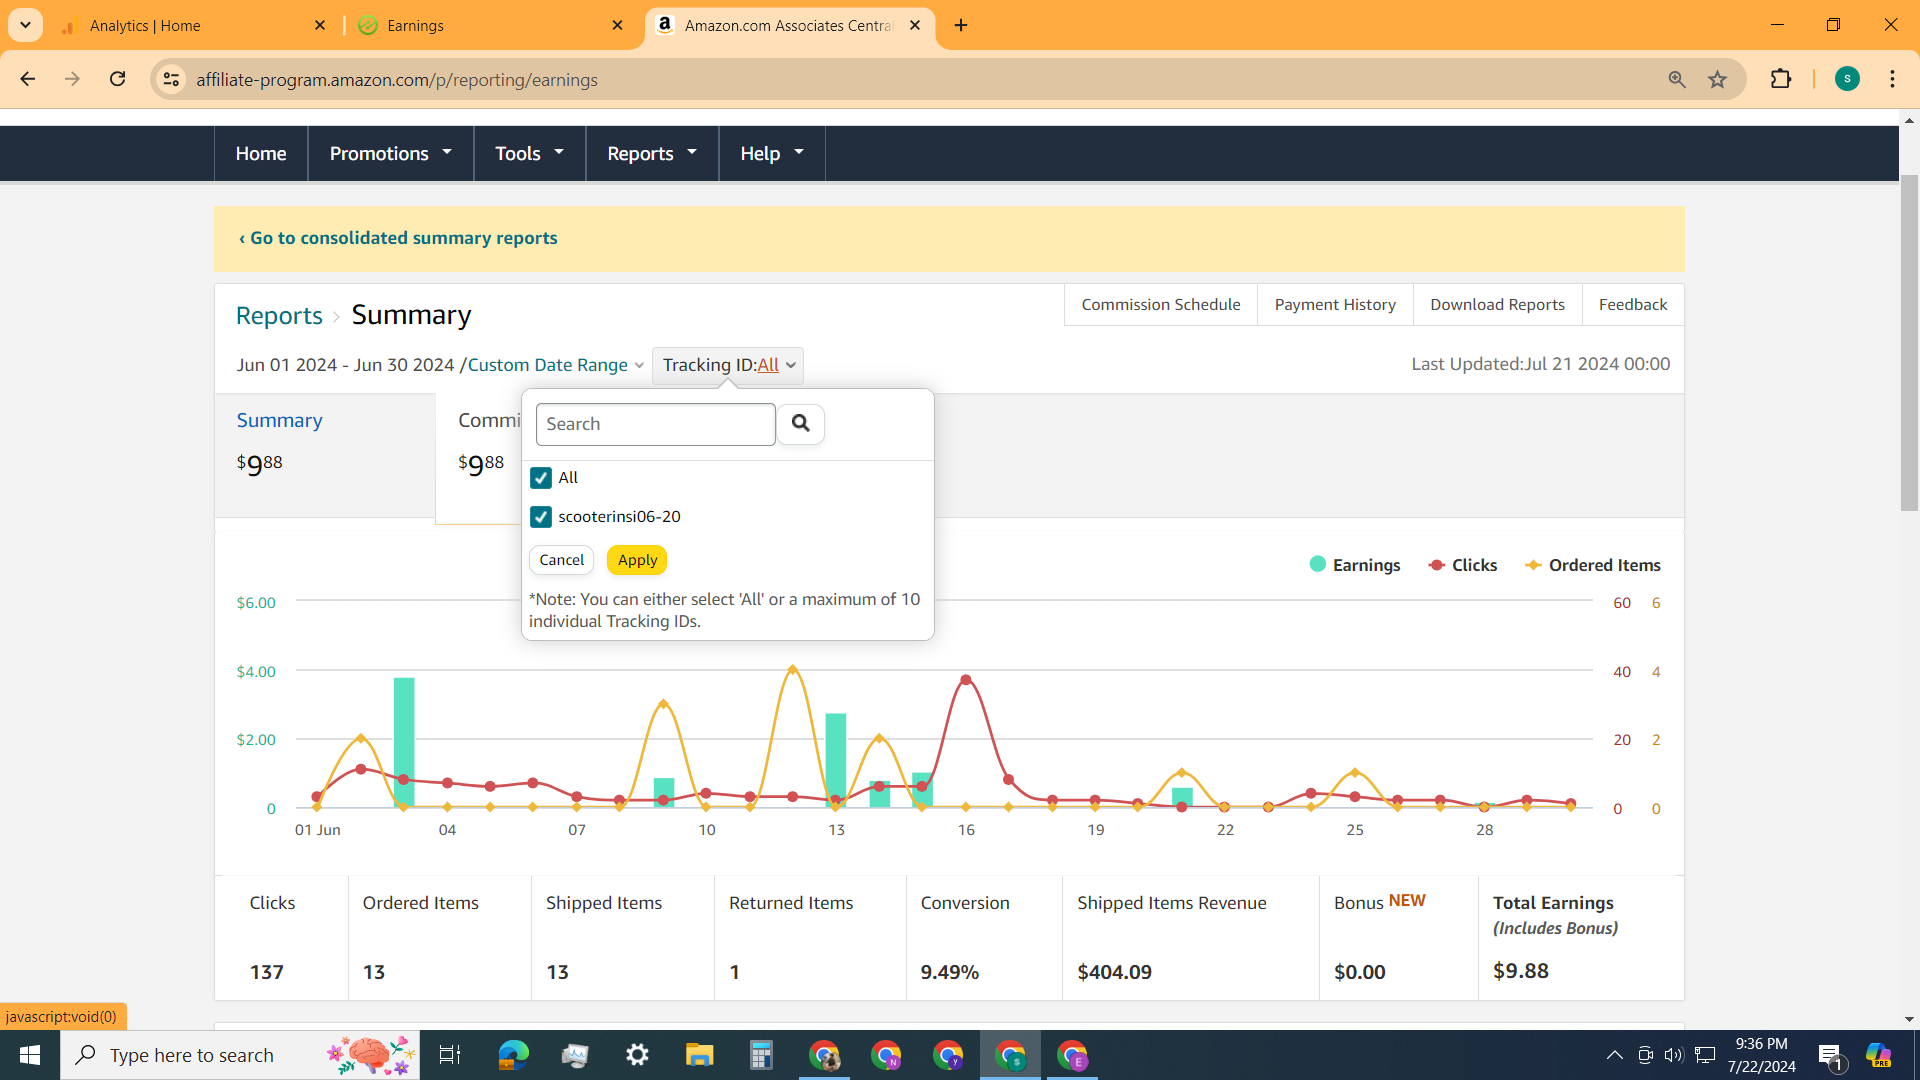The height and width of the screenshot is (1080, 1920).
Task: Open Settings gear in the taskbar
Action: tap(637, 1055)
